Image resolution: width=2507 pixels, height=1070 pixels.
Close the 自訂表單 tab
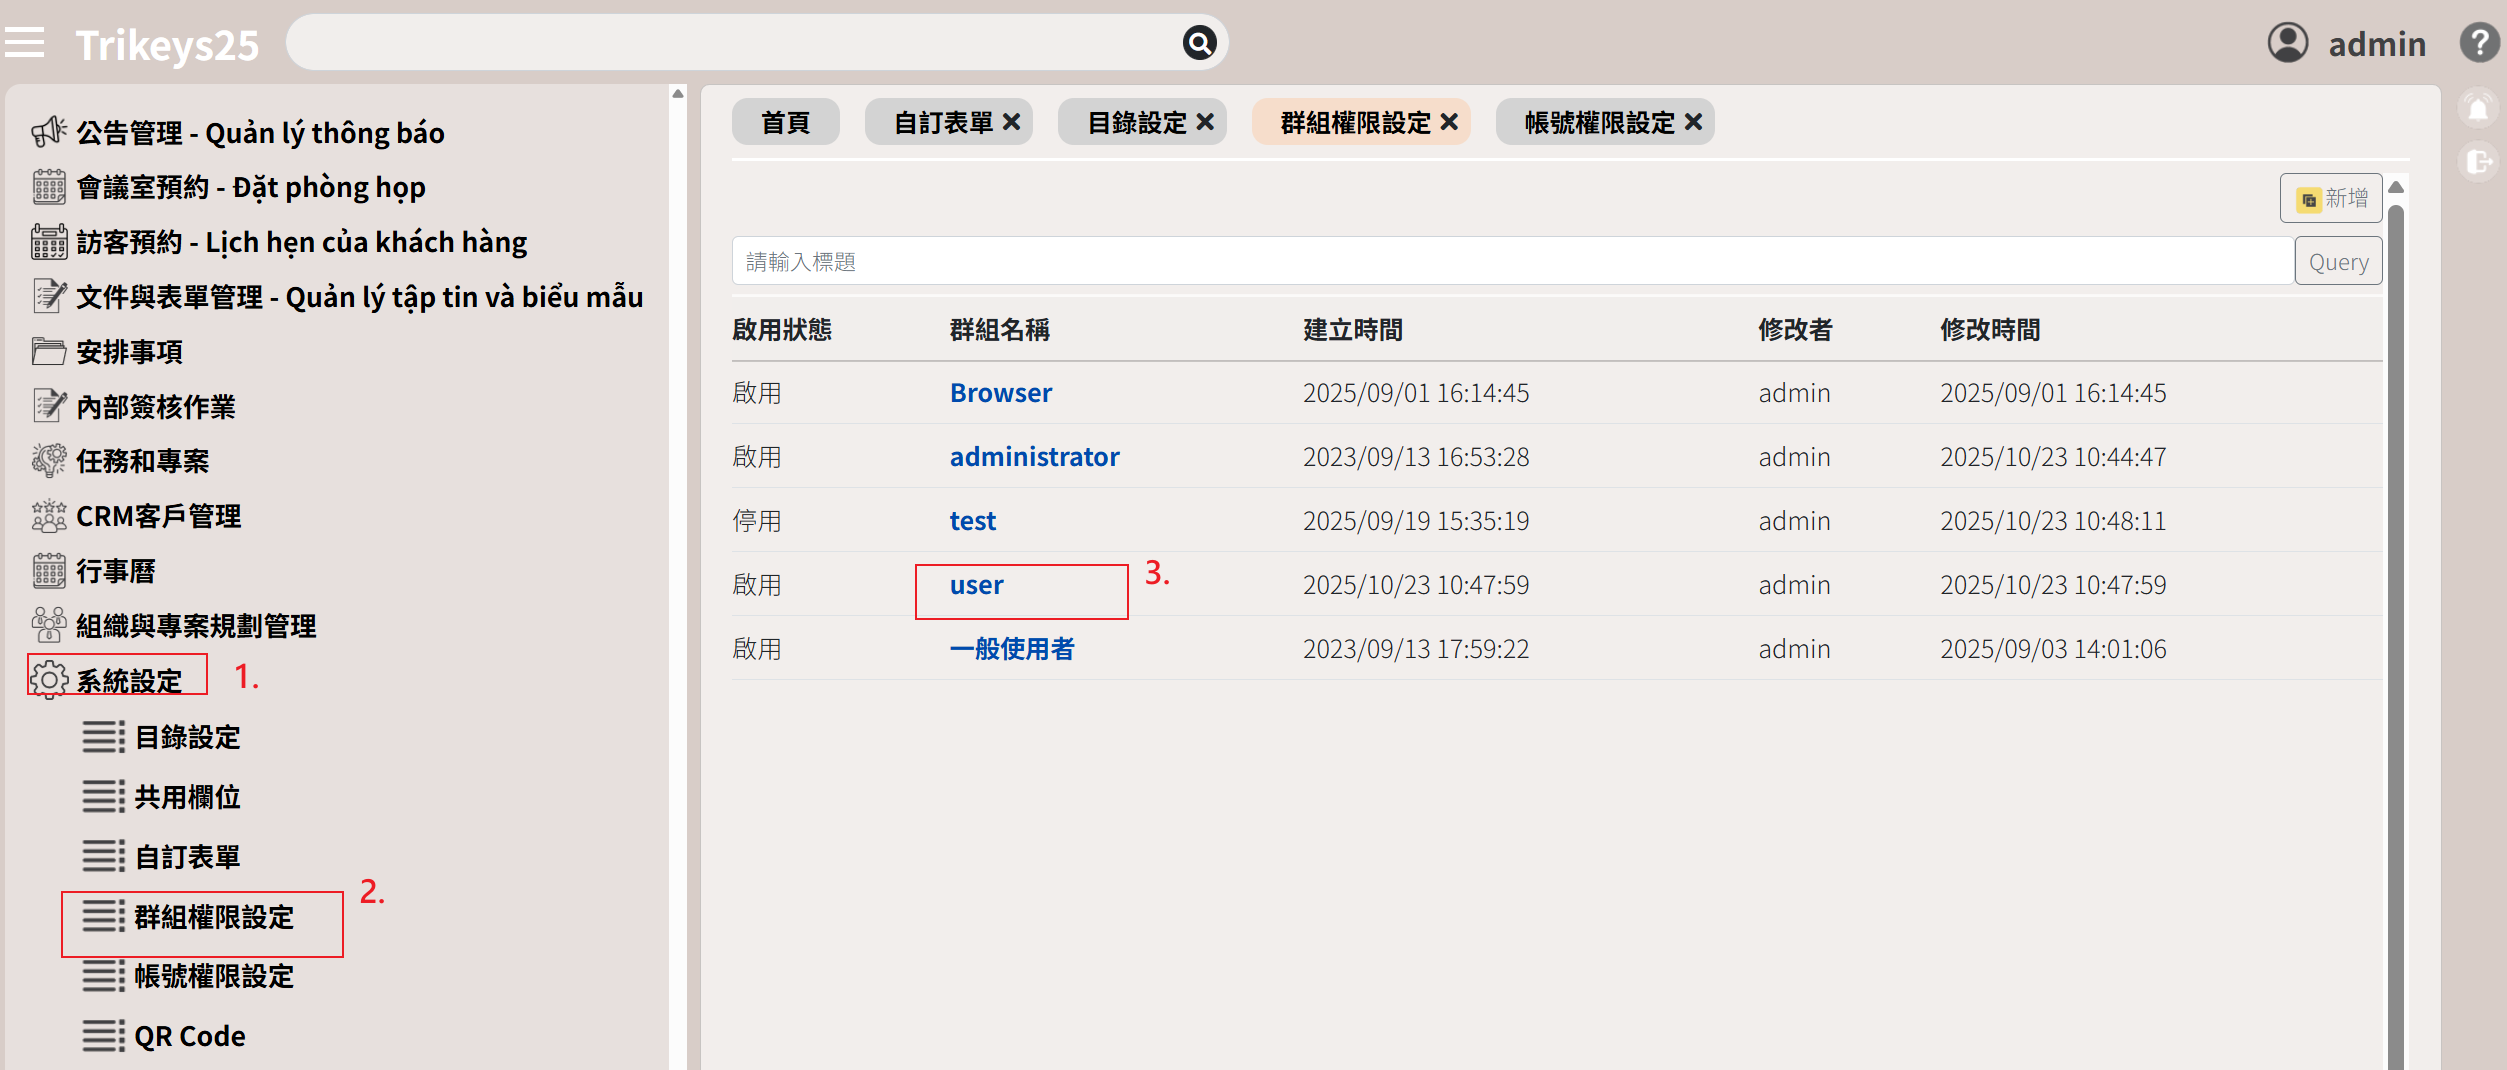click(1012, 122)
